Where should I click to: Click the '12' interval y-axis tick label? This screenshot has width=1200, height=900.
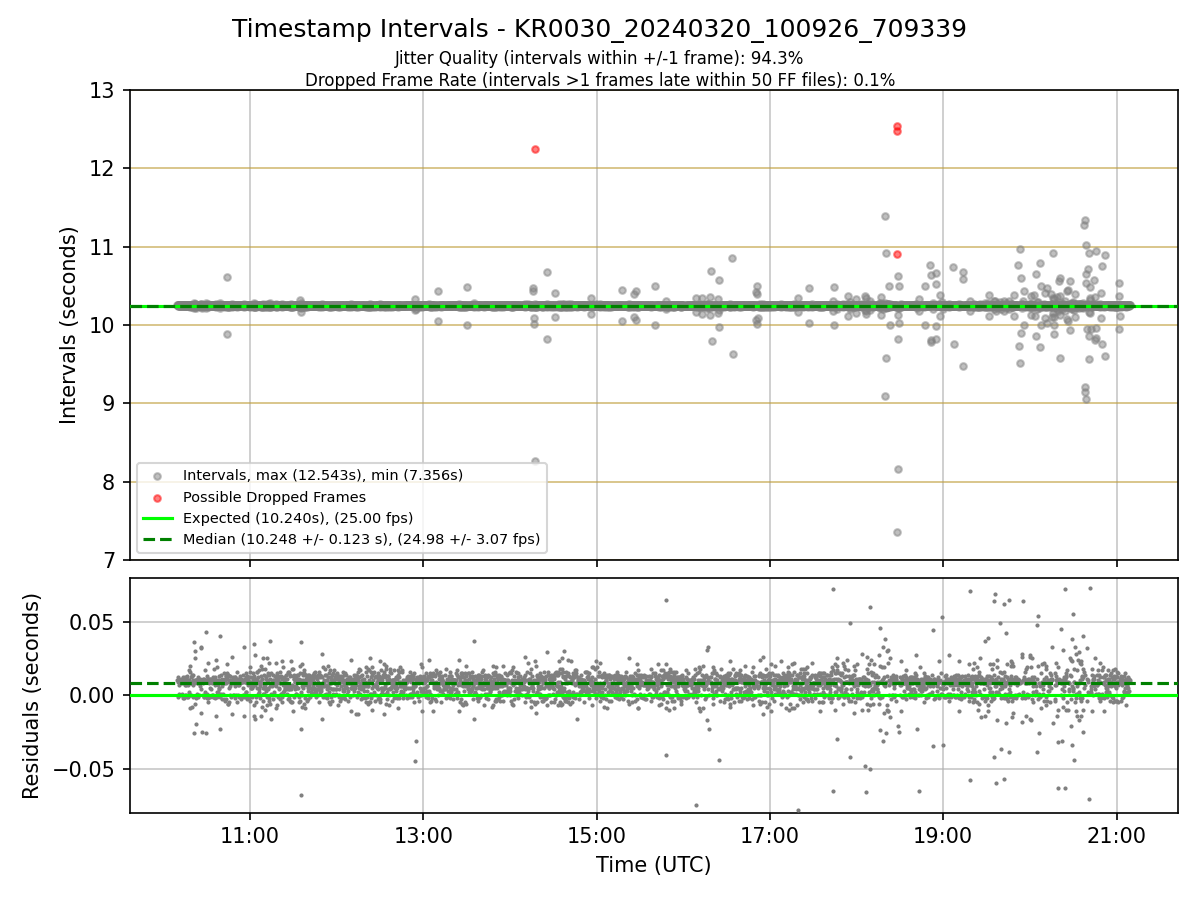click(x=103, y=168)
